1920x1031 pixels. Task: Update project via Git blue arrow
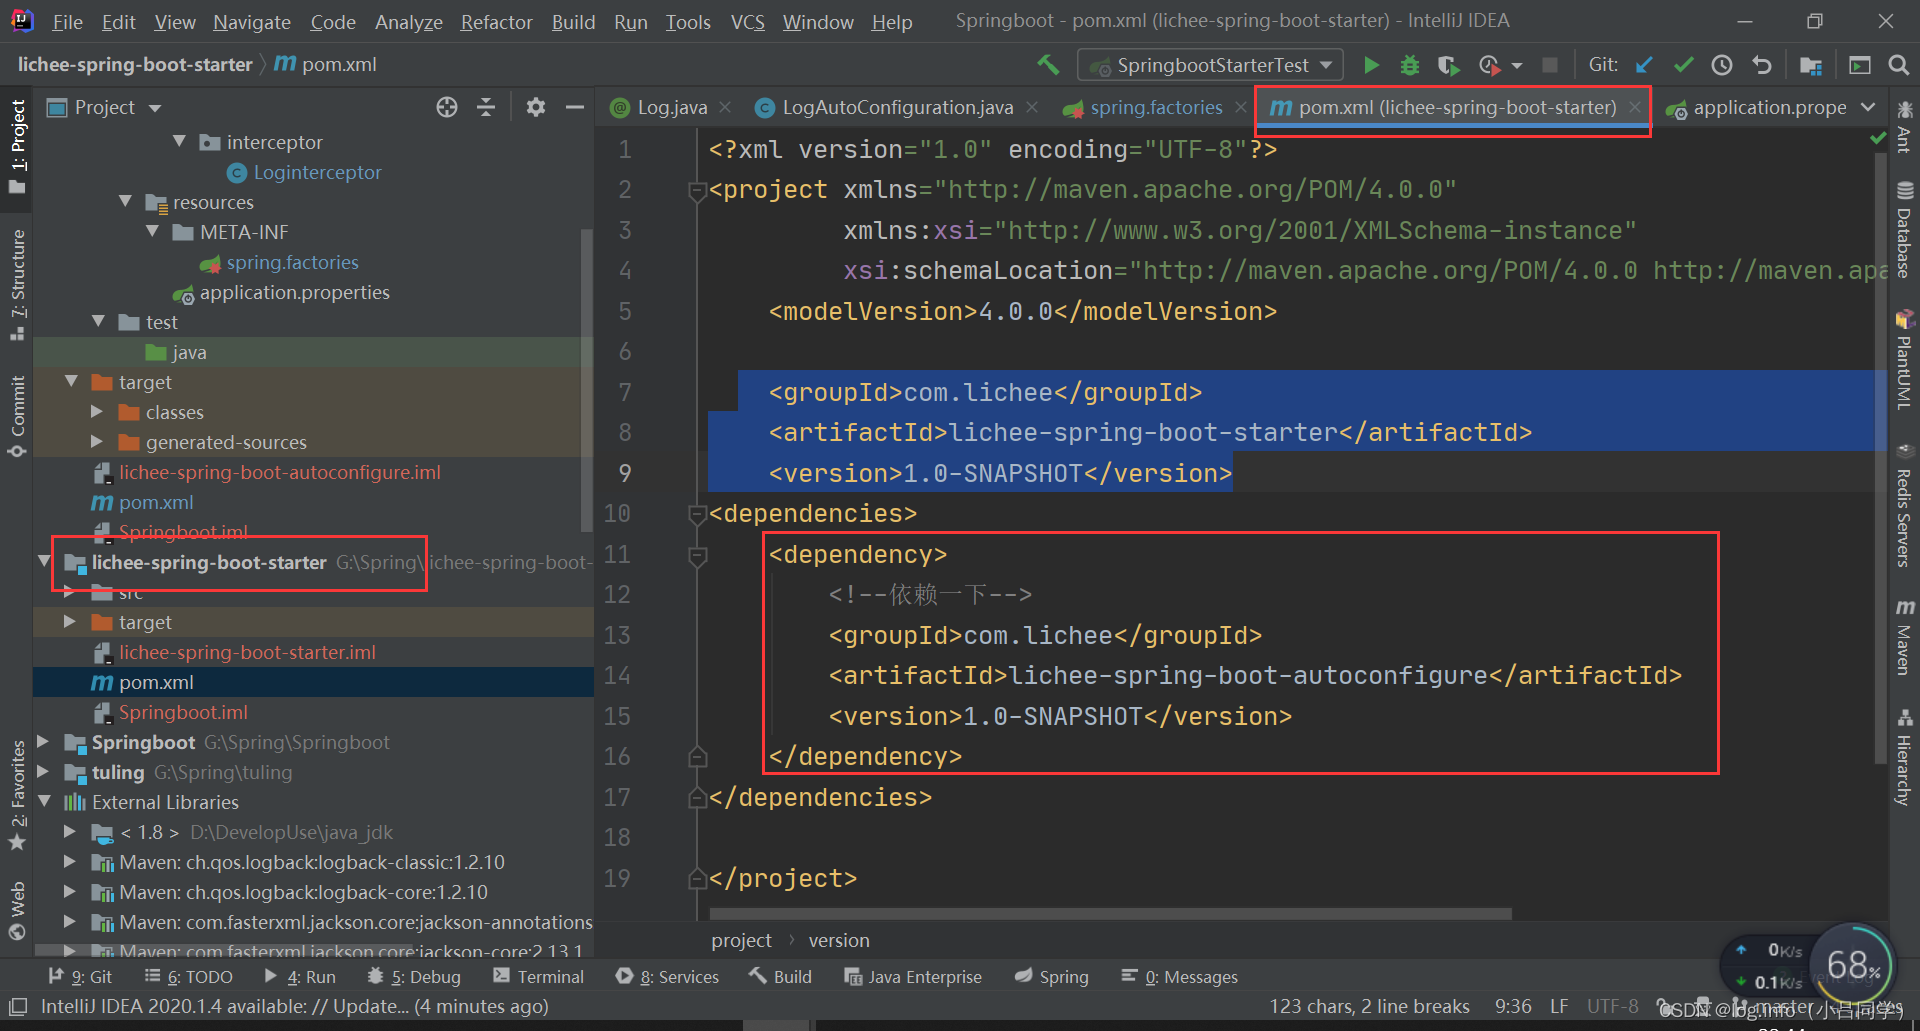1644,65
